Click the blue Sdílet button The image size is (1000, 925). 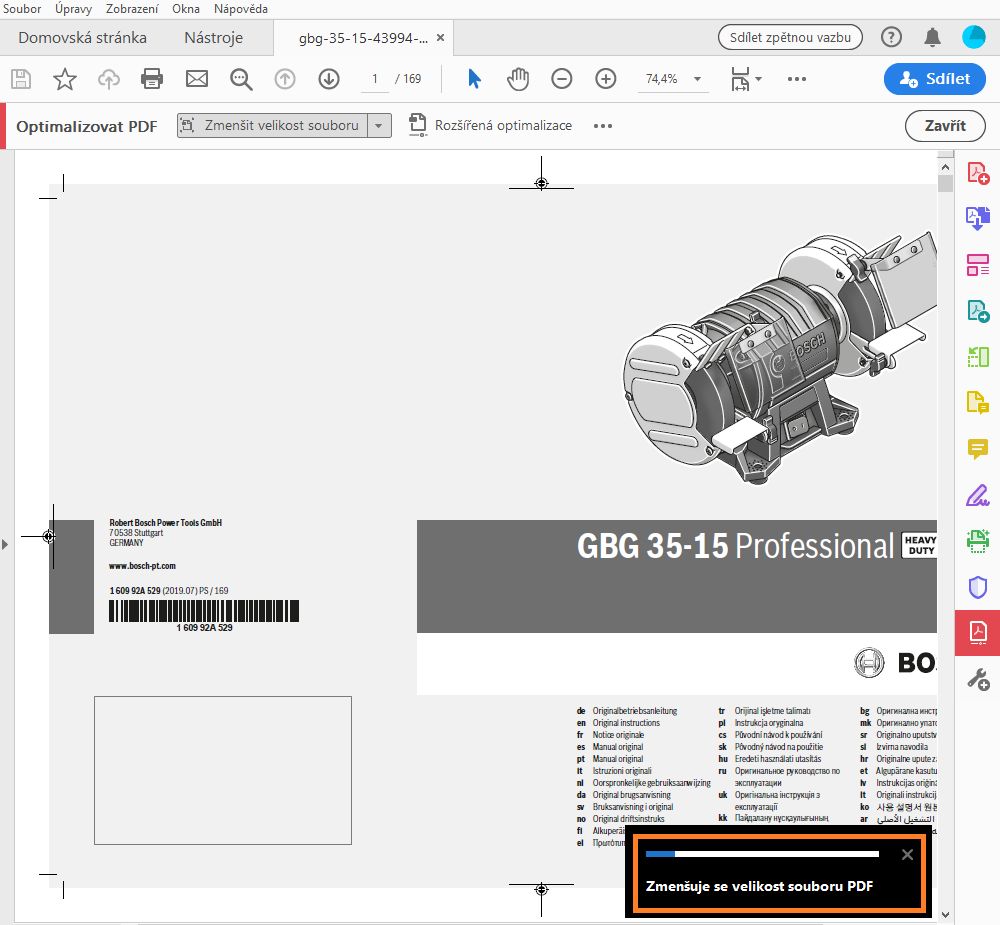click(935, 78)
